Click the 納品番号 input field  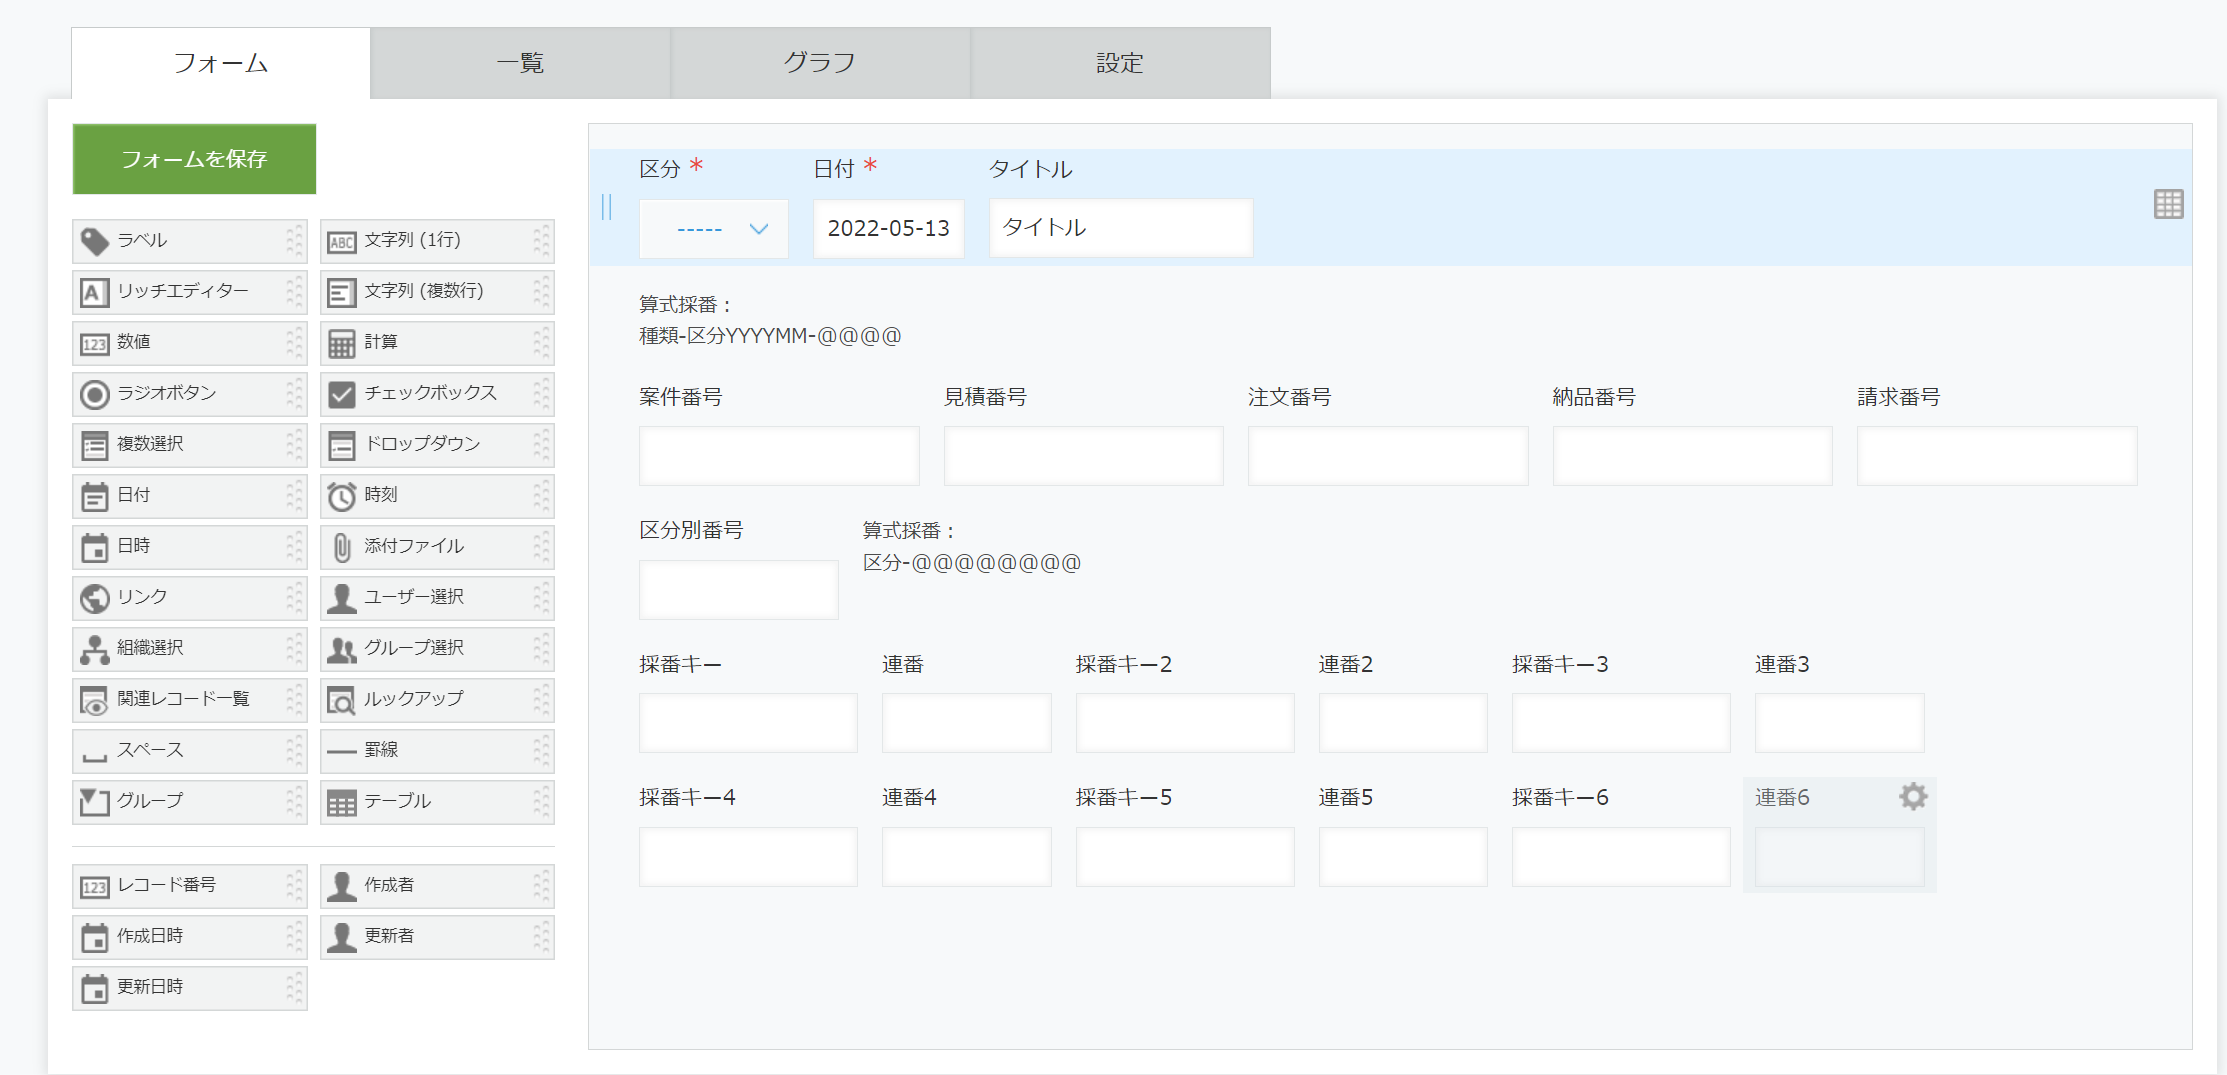point(1693,456)
